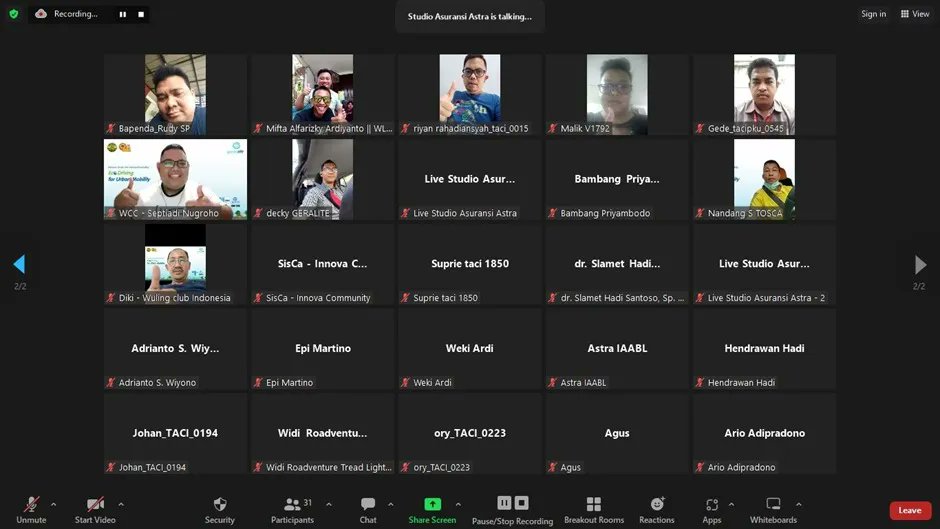Click Hendrawan Hadi participant tile

tap(764, 348)
